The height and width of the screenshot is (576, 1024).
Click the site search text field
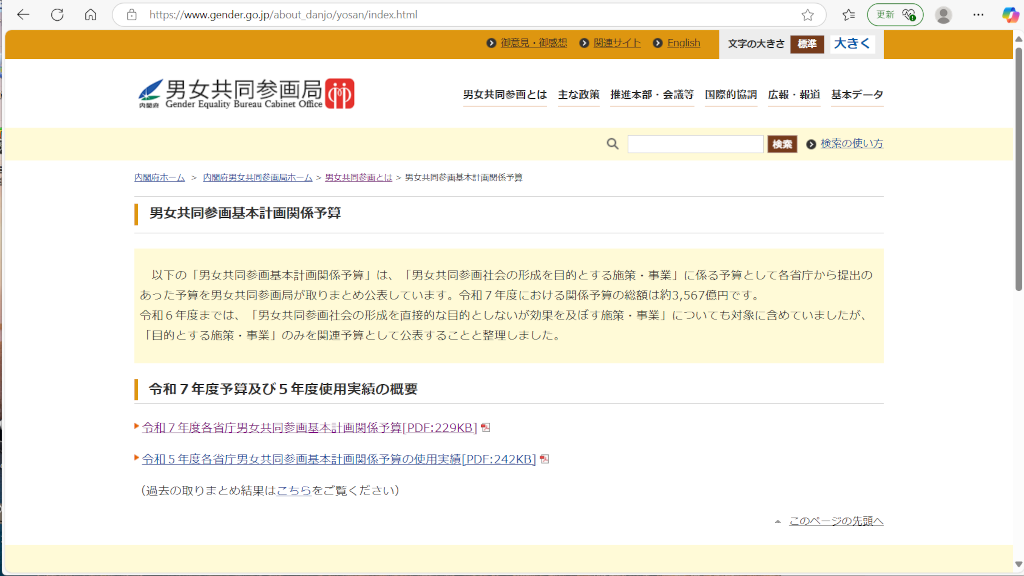click(x=695, y=144)
